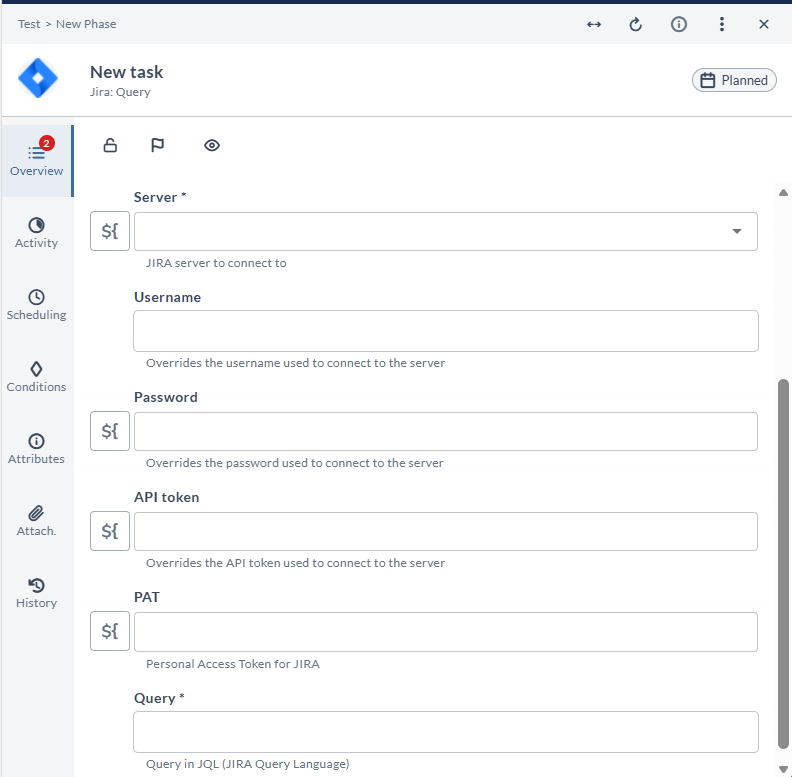Toggle the eye watch icon
792x777 pixels.
click(x=212, y=145)
